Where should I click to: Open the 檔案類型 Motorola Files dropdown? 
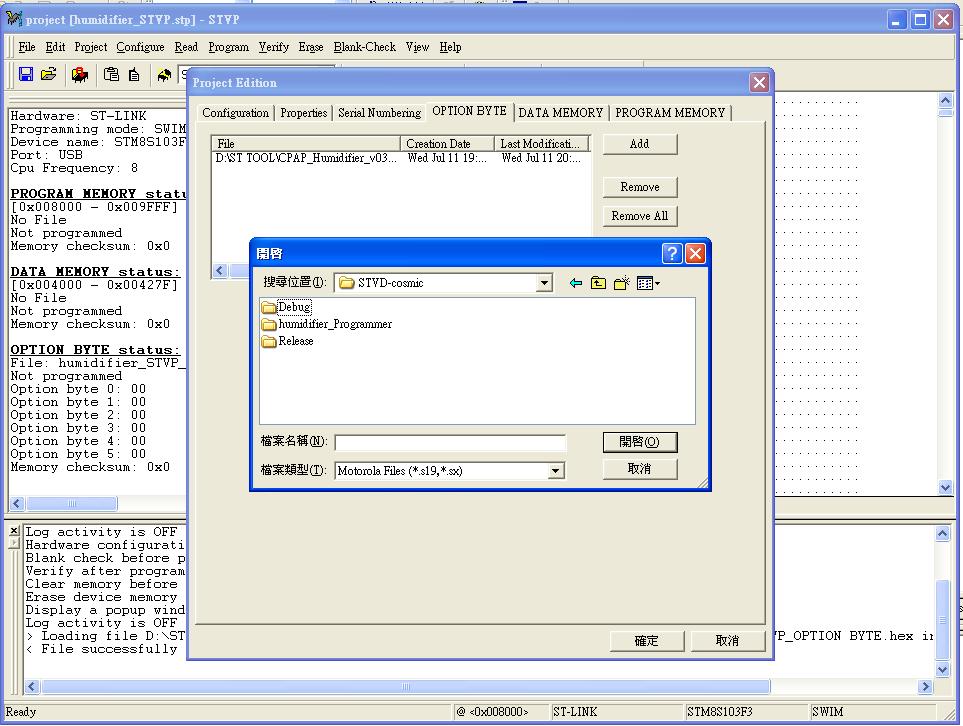(556, 471)
